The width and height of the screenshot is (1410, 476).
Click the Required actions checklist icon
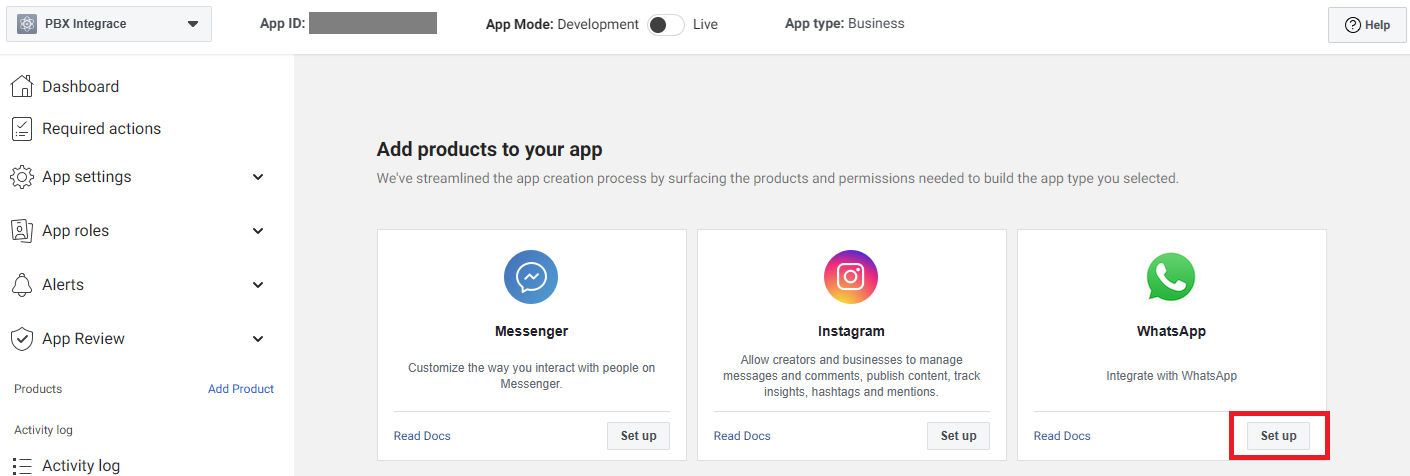point(22,129)
